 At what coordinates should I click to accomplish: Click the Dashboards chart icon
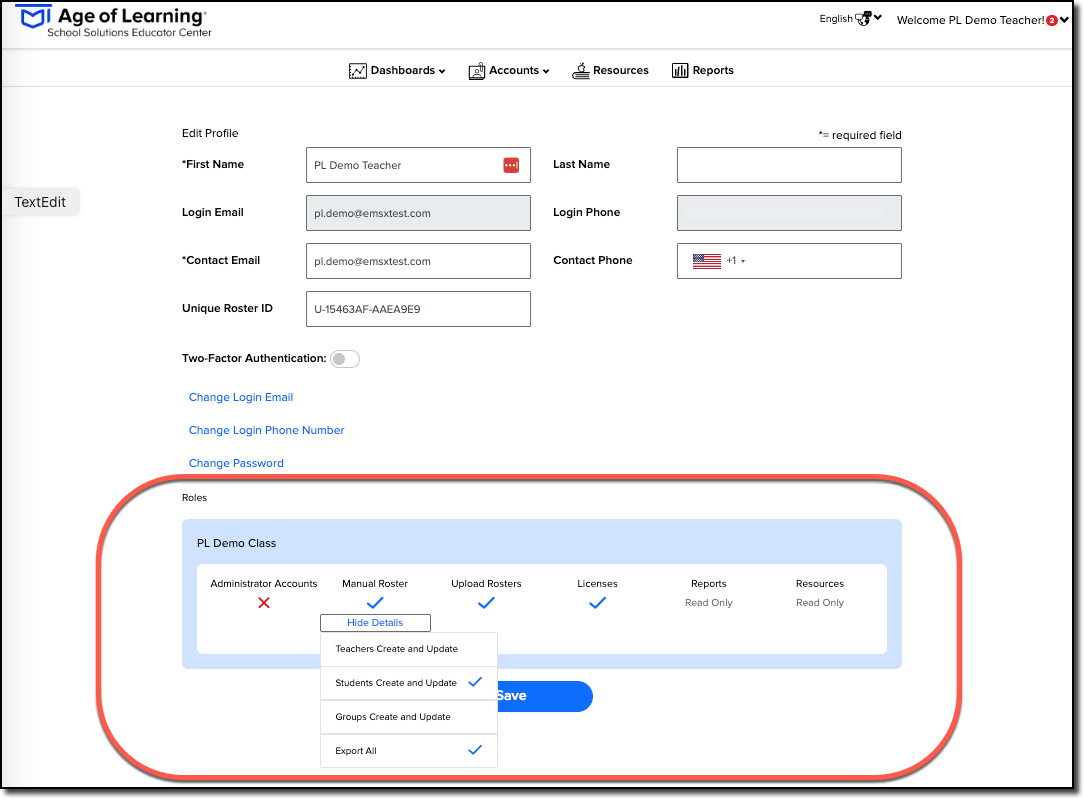coord(357,70)
